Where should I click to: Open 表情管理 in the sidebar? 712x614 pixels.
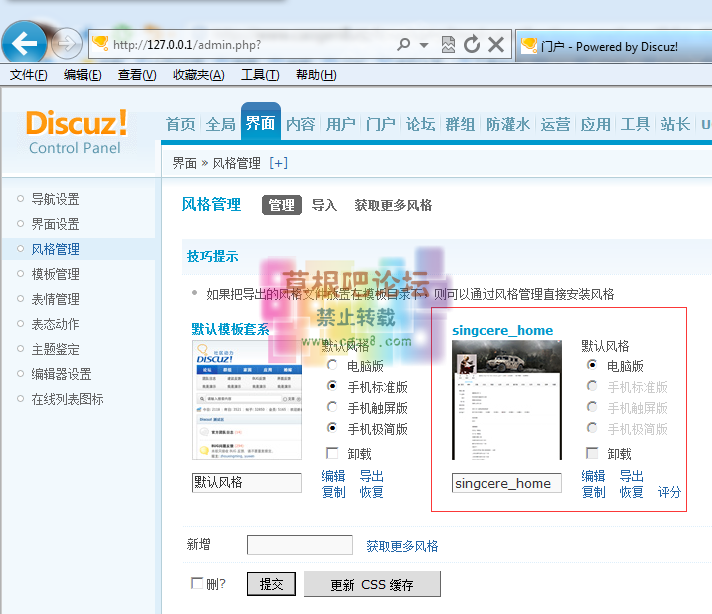tap(55, 299)
